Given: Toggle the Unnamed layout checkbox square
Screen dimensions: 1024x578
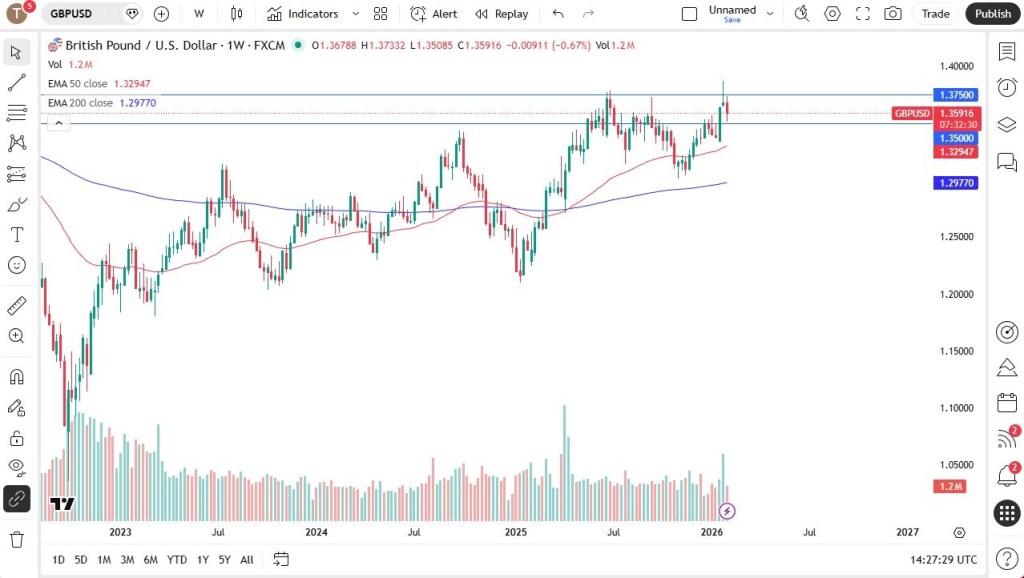Looking at the screenshot, I should (689, 14).
